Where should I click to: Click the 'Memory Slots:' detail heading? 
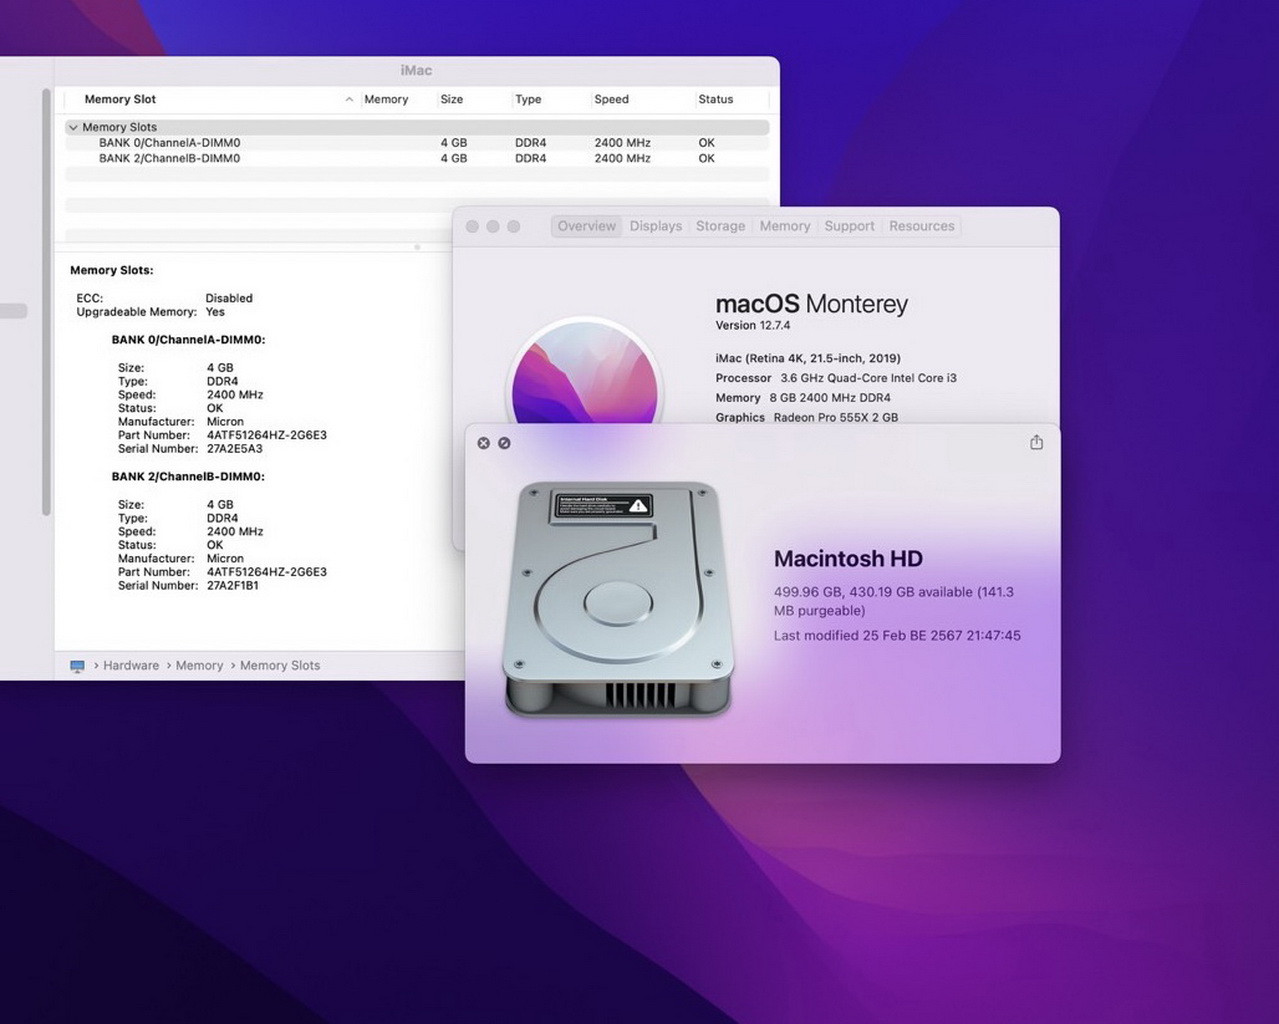pos(111,271)
